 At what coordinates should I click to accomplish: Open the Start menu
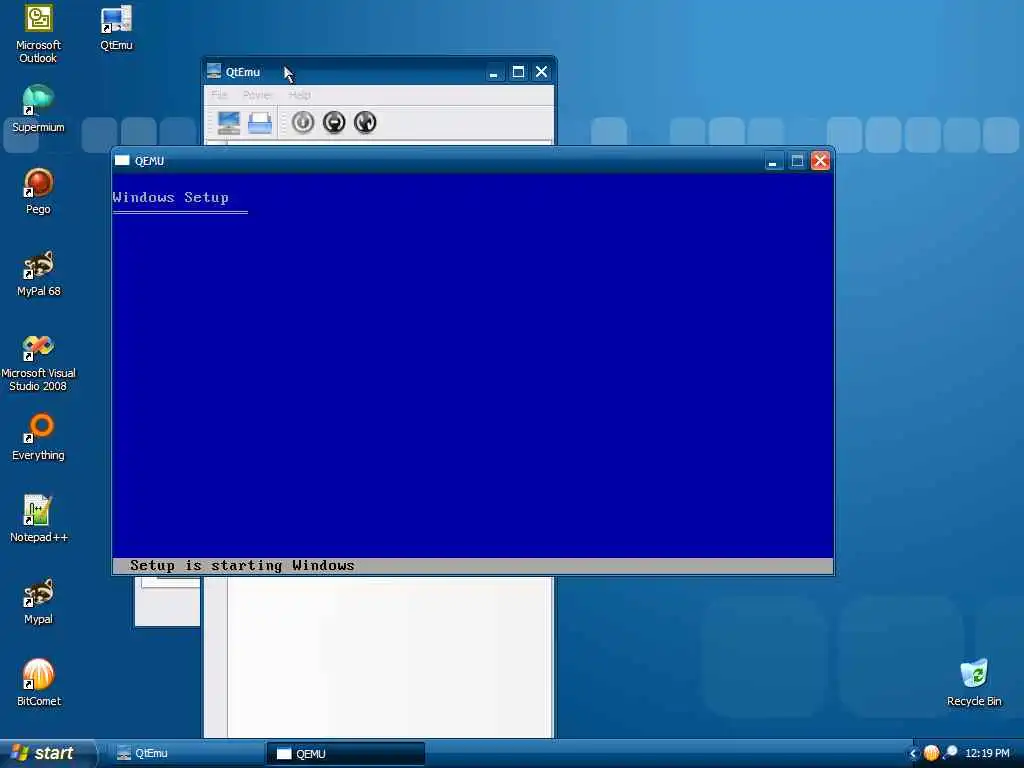pos(48,754)
